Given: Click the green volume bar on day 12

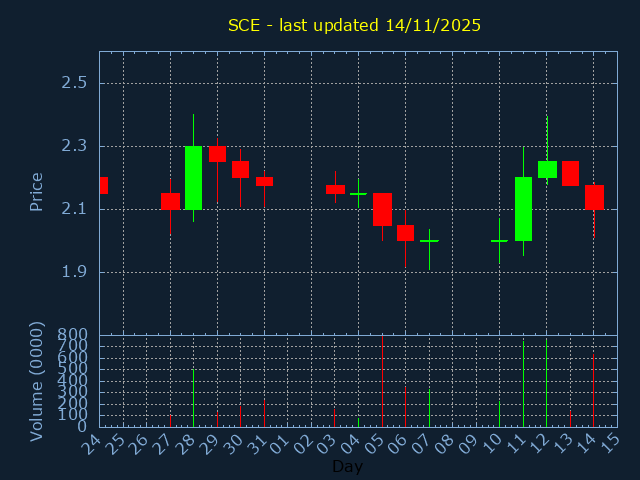Looking at the screenshot, I should coord(546,383).
